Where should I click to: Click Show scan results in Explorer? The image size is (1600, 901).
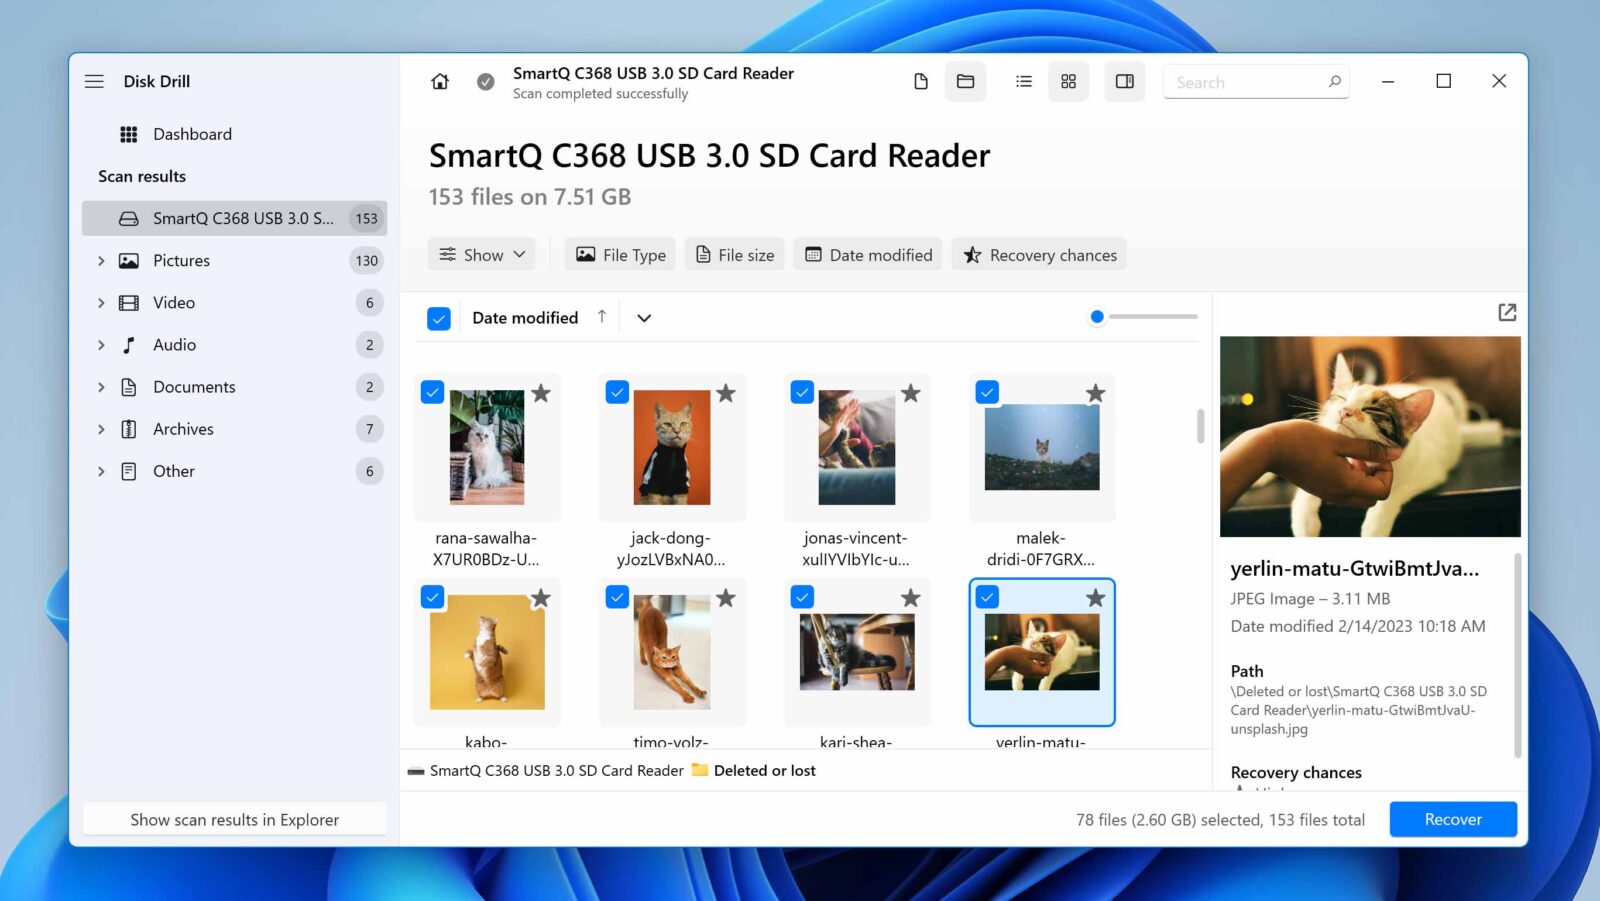234,818
